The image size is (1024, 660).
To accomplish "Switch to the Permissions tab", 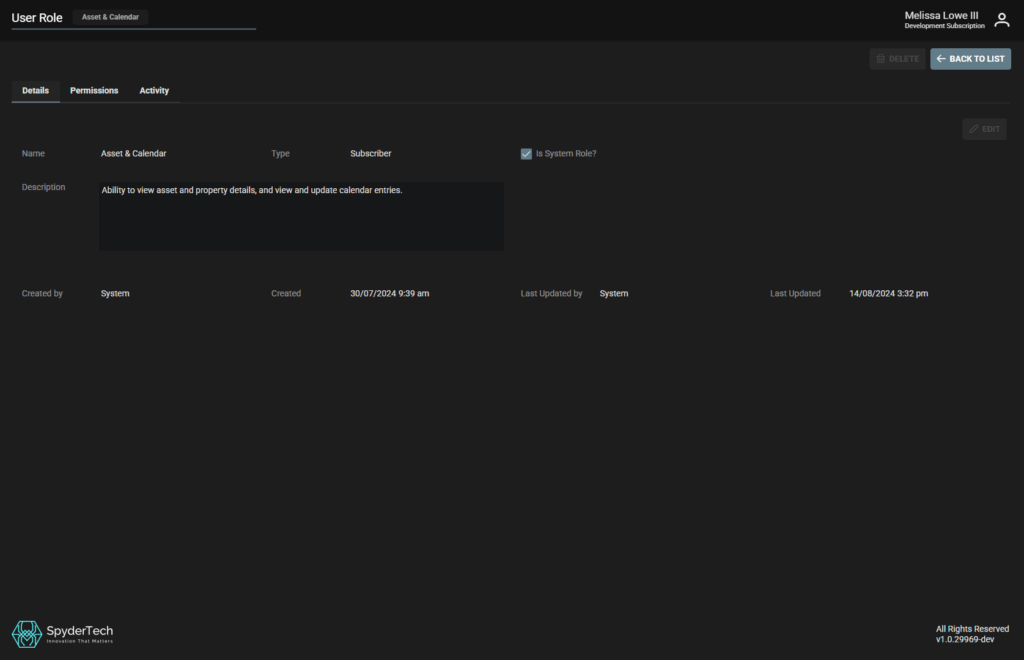I will pyautogui.click(x=94, y=91).
